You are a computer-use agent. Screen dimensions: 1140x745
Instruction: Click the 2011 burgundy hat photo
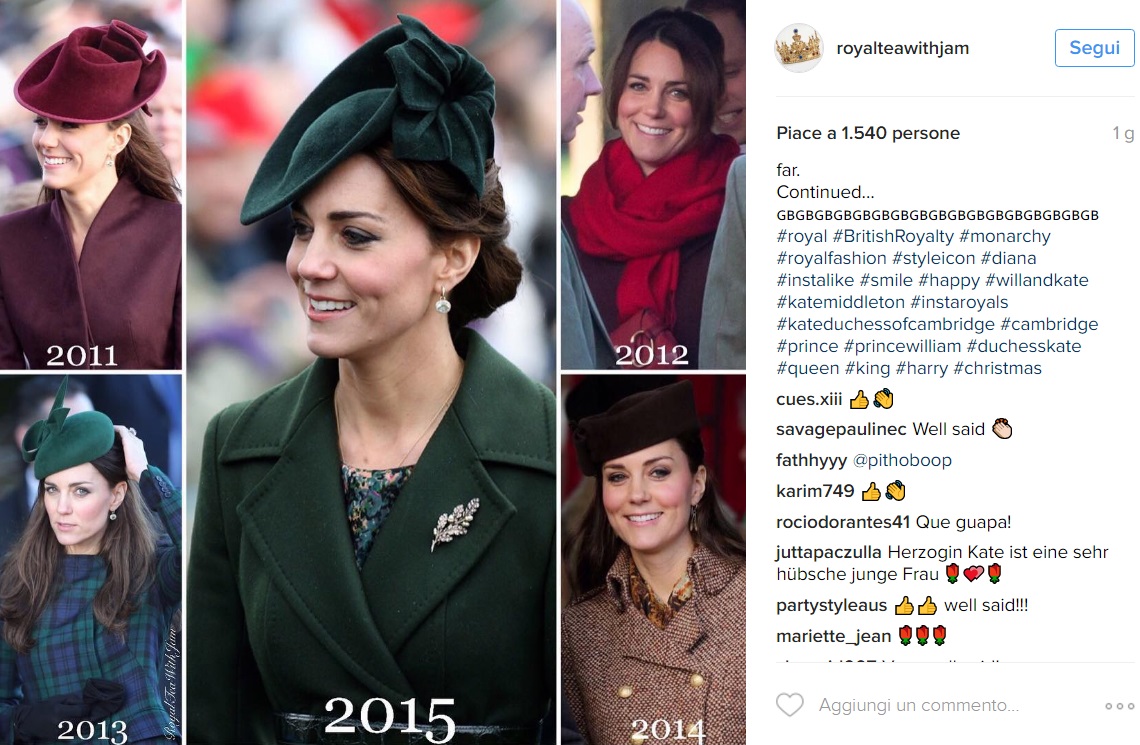[x=91, y=185]
